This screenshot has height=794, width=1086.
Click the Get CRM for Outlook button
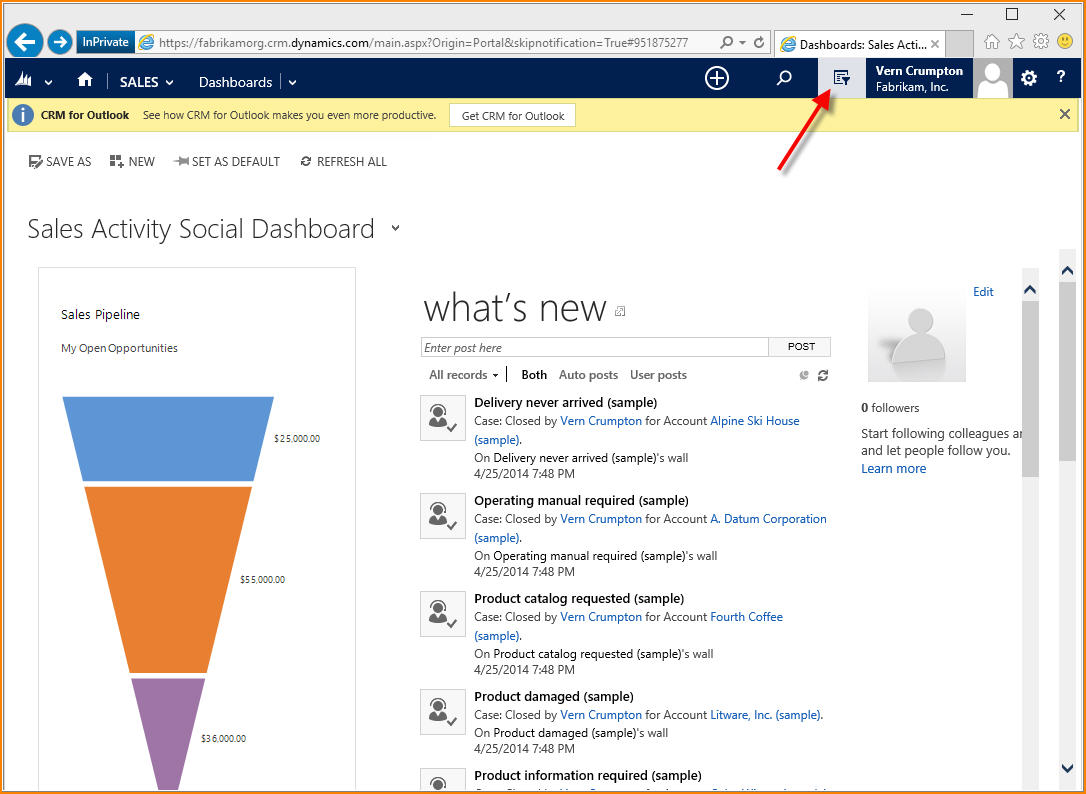tap(512, 116)
